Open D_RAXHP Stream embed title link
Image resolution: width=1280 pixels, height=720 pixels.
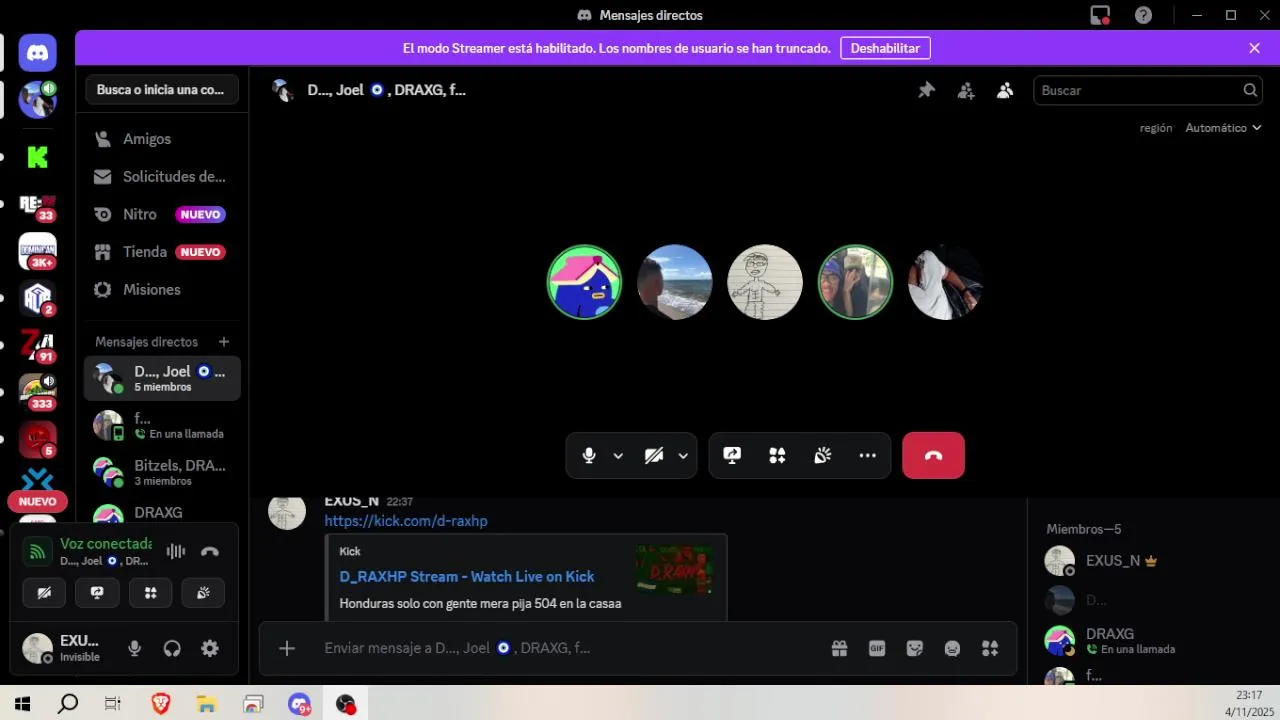click(x=467, y=577)
